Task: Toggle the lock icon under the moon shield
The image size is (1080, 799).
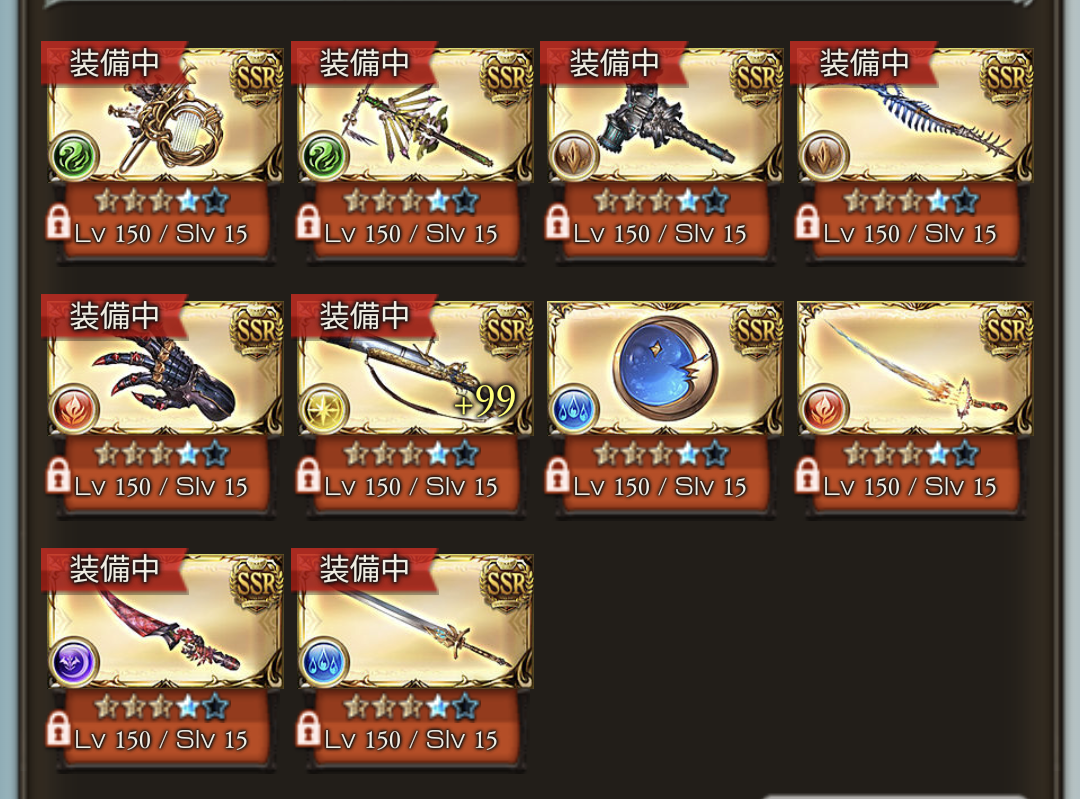Action: [x=557, y=475]
